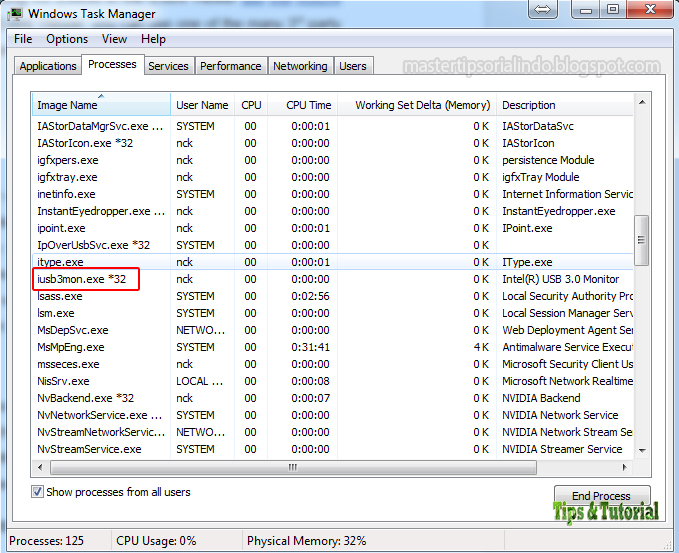
Task: Toggle Show processes from all users checkbox
Action: [x=37, y=492]
